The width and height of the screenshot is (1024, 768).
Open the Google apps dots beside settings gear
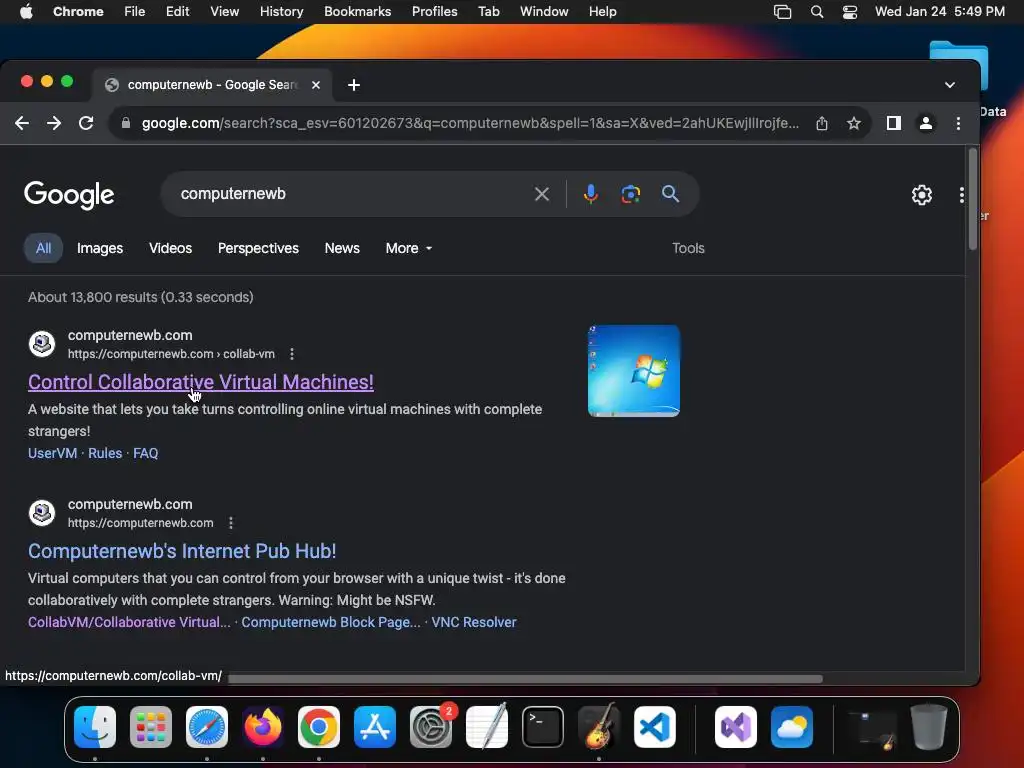pyautogui.click(x=961, y=195)
